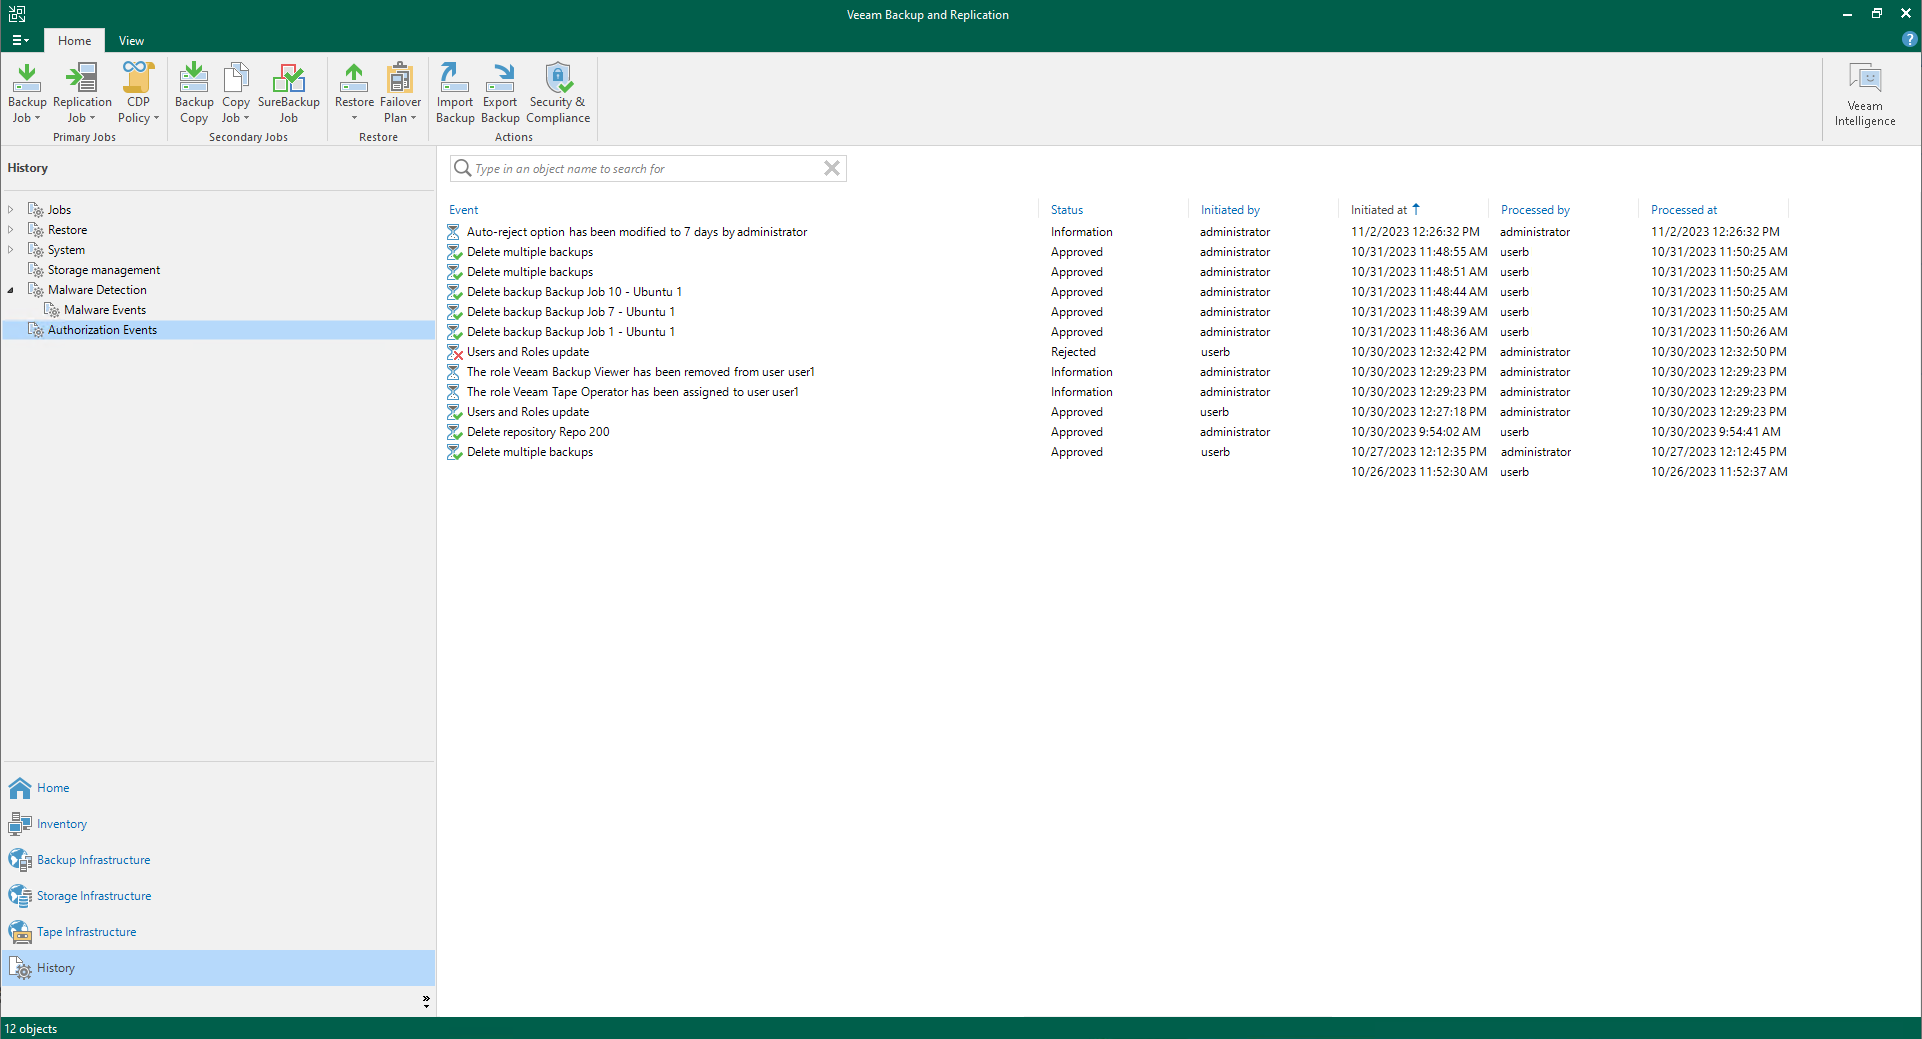Select Malware Events tree item
Screen dimensions: 1922x1039
(104, 310)
